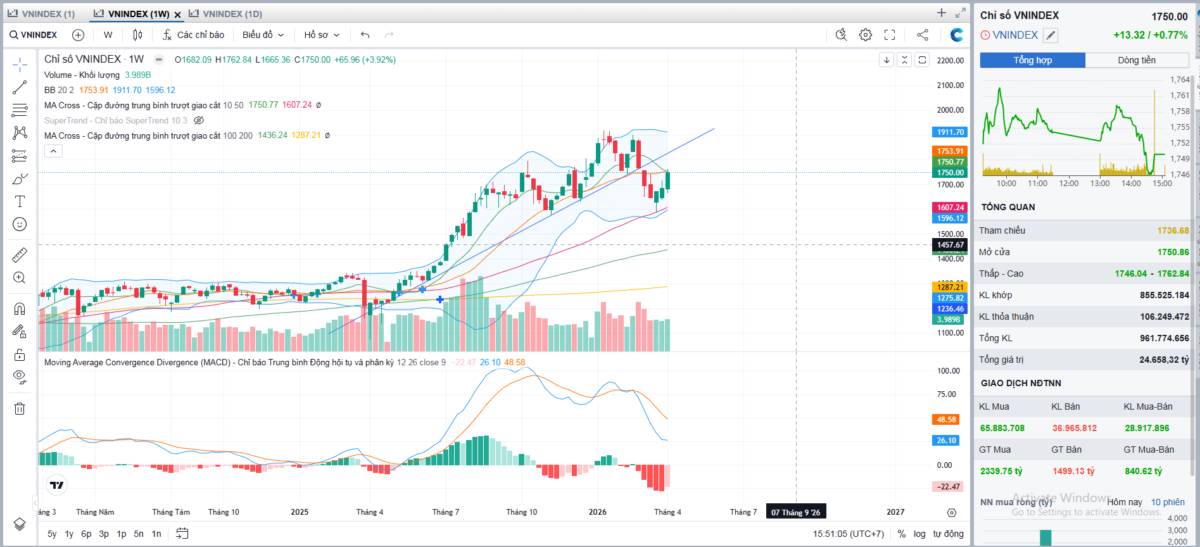Click the 07 Tháng 9 '26 date marker
Viewport: 1200px width, 547px height.
tap(796, 511)
